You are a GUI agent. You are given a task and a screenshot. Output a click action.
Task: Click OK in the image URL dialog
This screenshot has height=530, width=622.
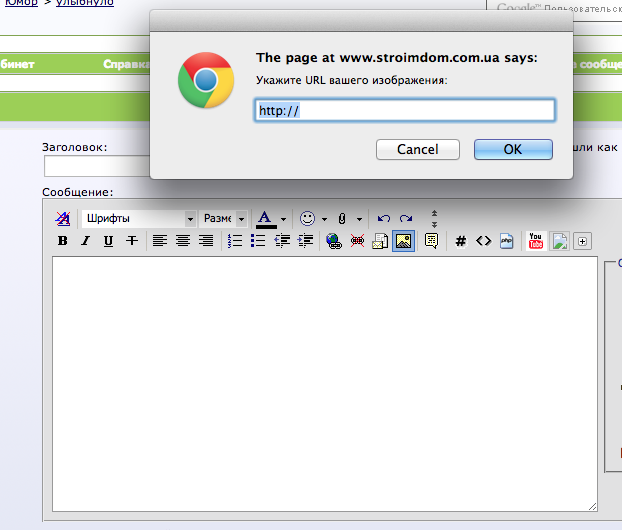513,150
